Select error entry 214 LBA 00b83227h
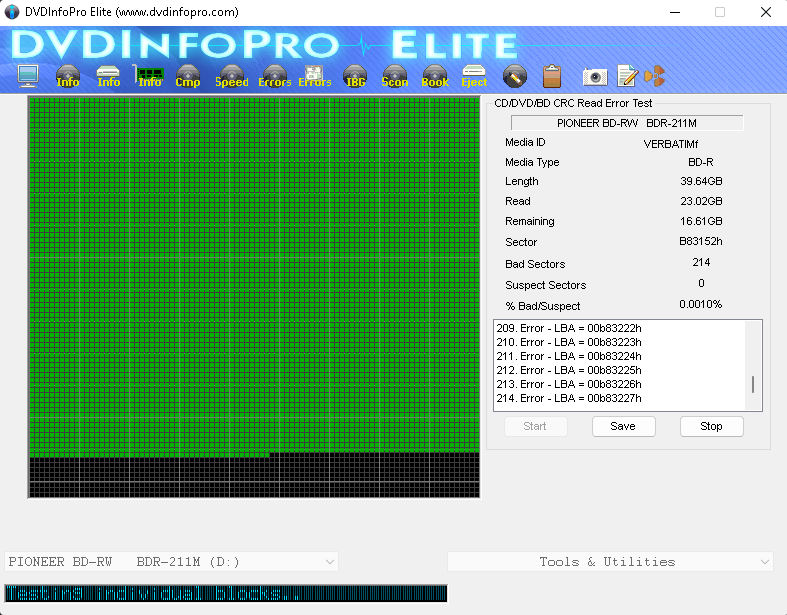This screenshot has width=787, height=615. pyautogui.click(x=569, y=399)
